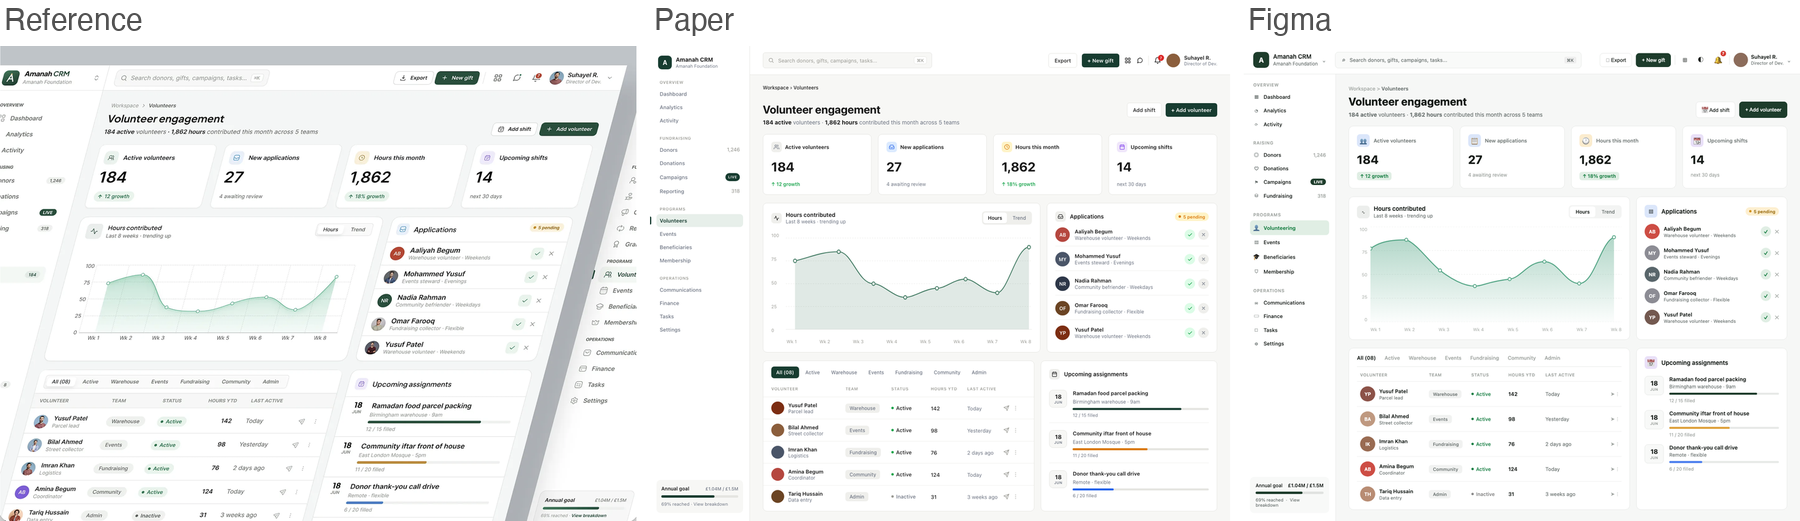
Task: Expand Bilal Ahmed row chevron in Figma panel
Action: [x=1613, y=419]
